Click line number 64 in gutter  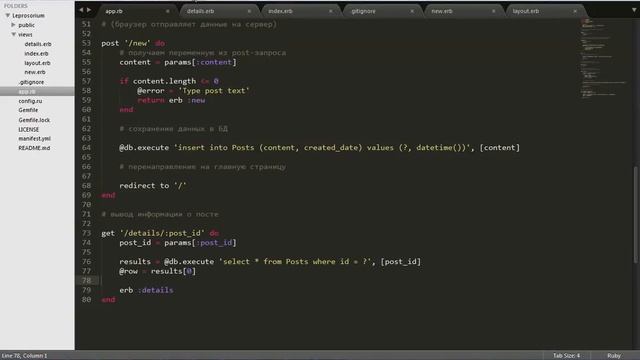[x=86, y=148]
